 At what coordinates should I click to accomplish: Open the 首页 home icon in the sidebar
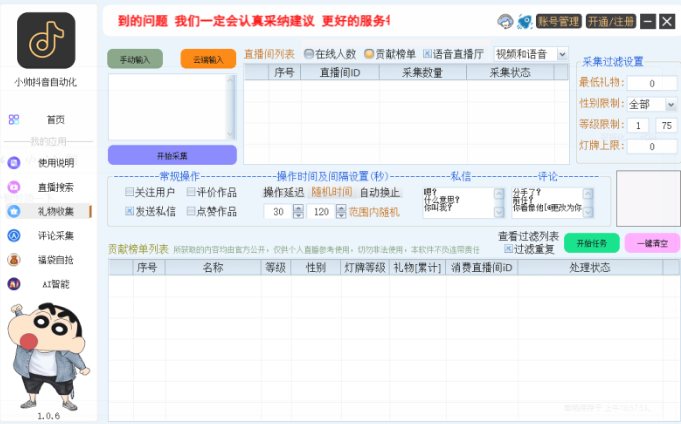pos(14,119)
